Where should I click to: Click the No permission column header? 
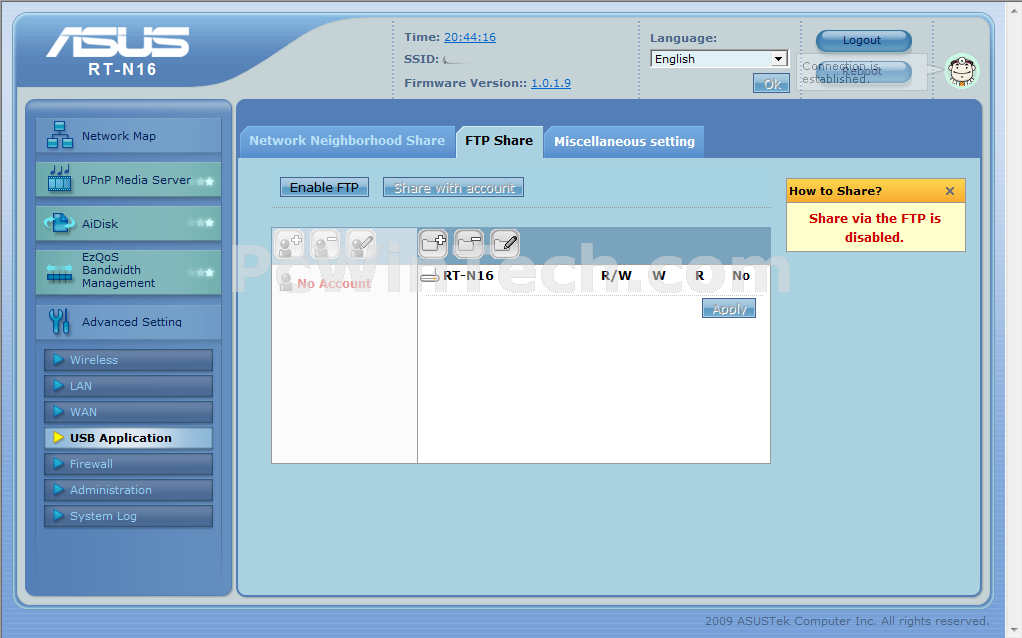pyautogui.click(x=741, y=276)
